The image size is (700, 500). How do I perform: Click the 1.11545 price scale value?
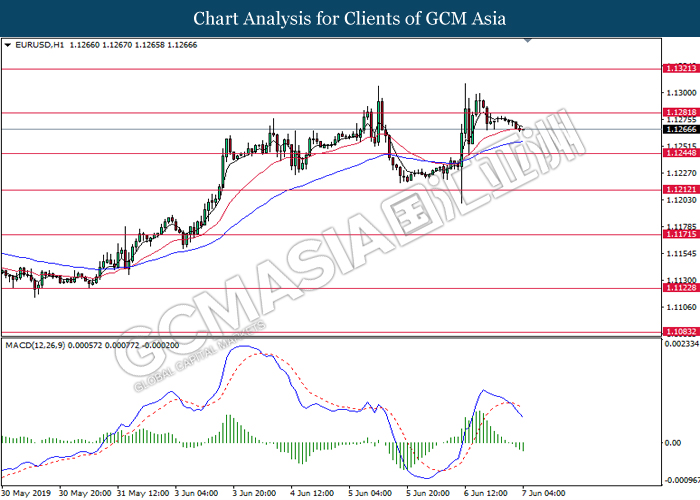pos(681,254)
